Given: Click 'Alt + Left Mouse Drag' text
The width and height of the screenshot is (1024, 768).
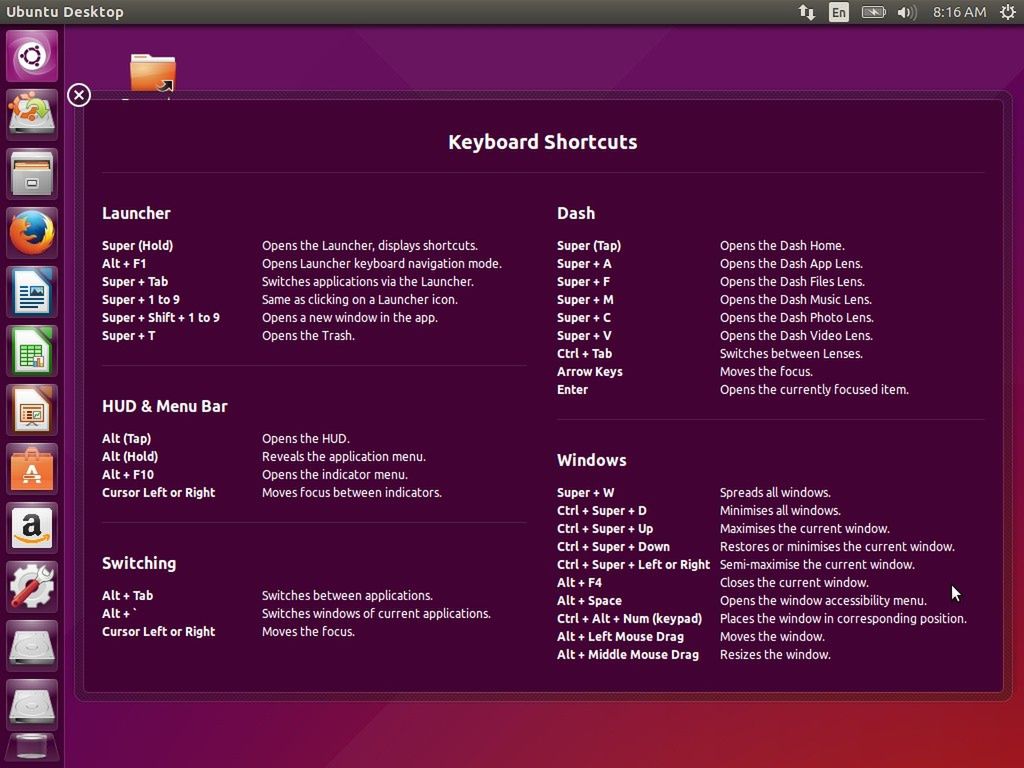Looking at the screenshot, I should (620, 636).
